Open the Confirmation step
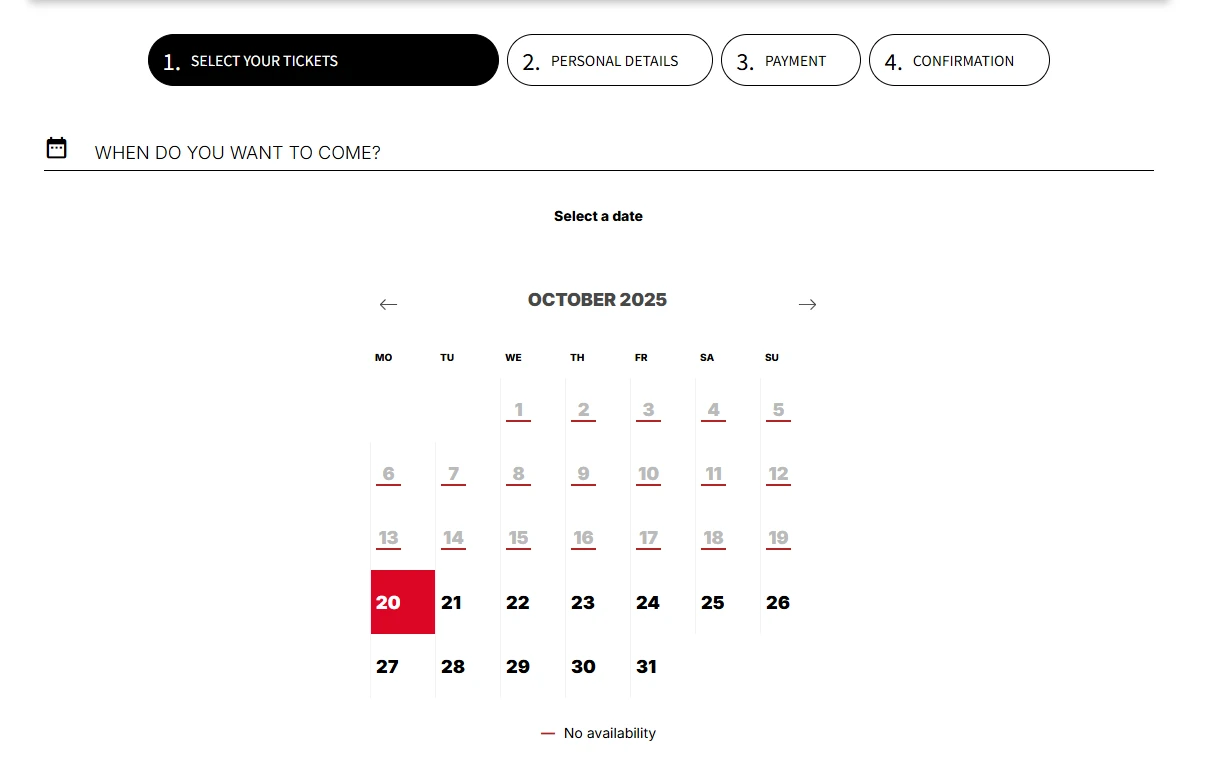 958,61
